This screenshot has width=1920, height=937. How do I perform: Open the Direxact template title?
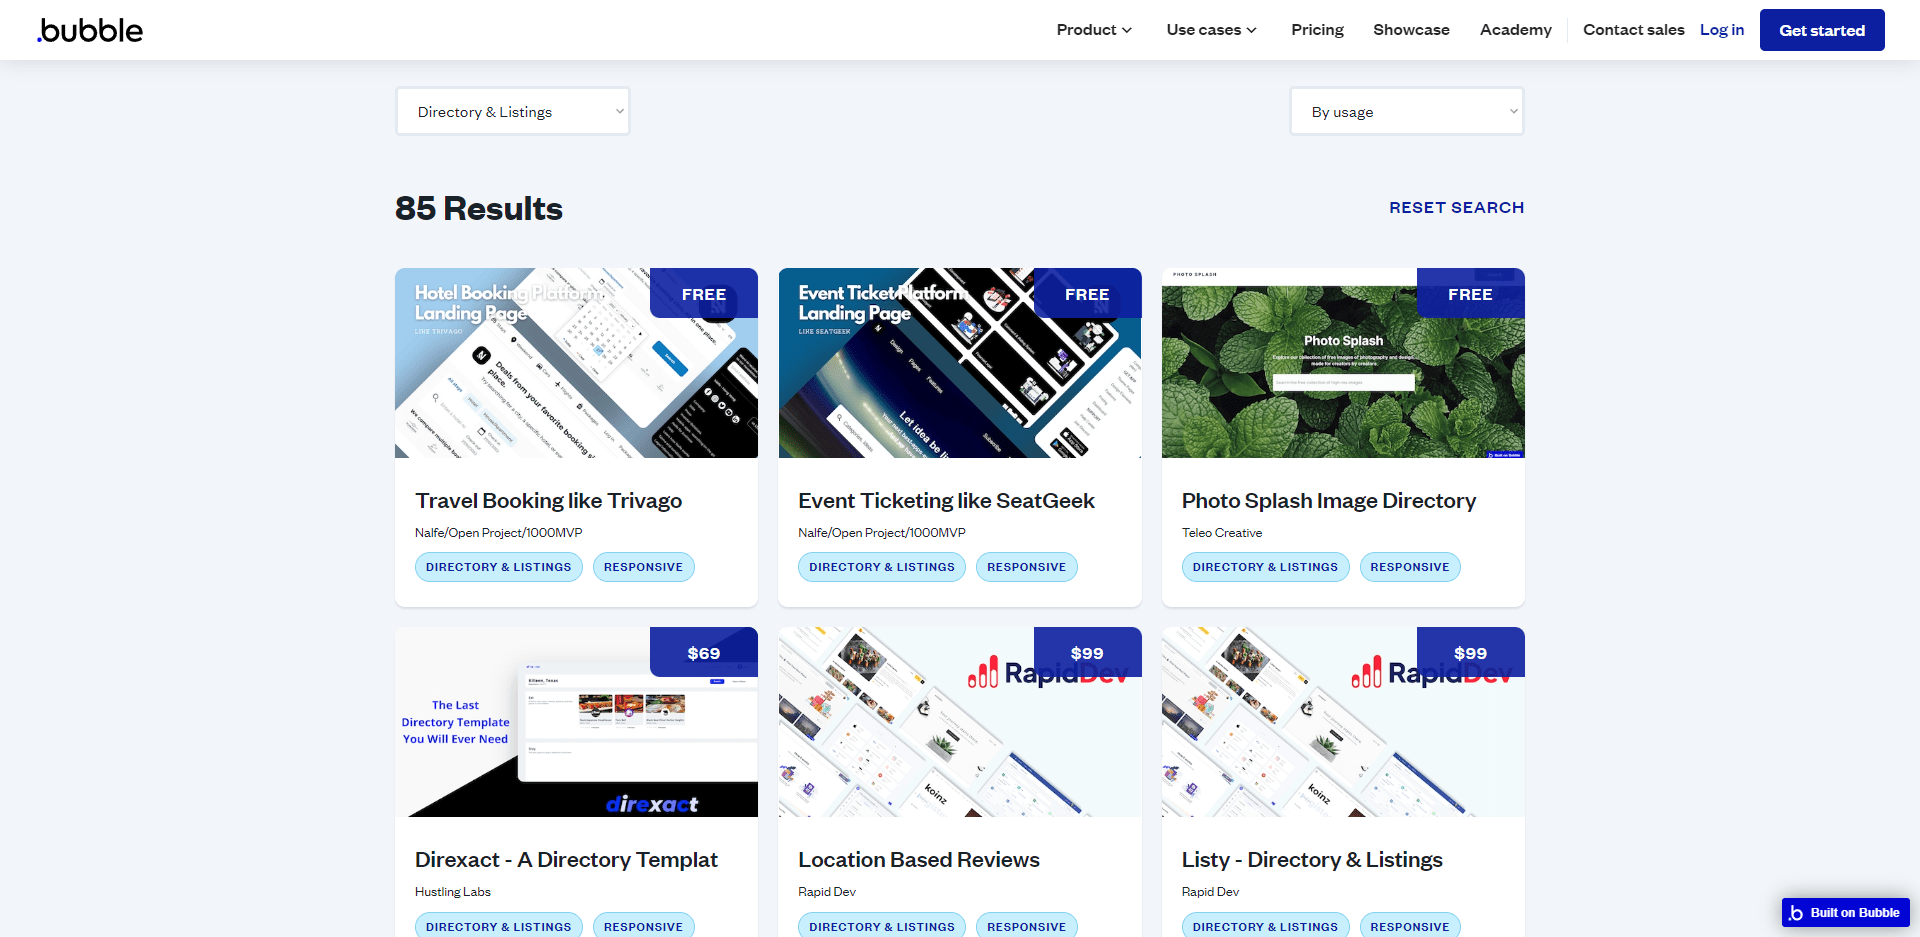tap(566, 860)
